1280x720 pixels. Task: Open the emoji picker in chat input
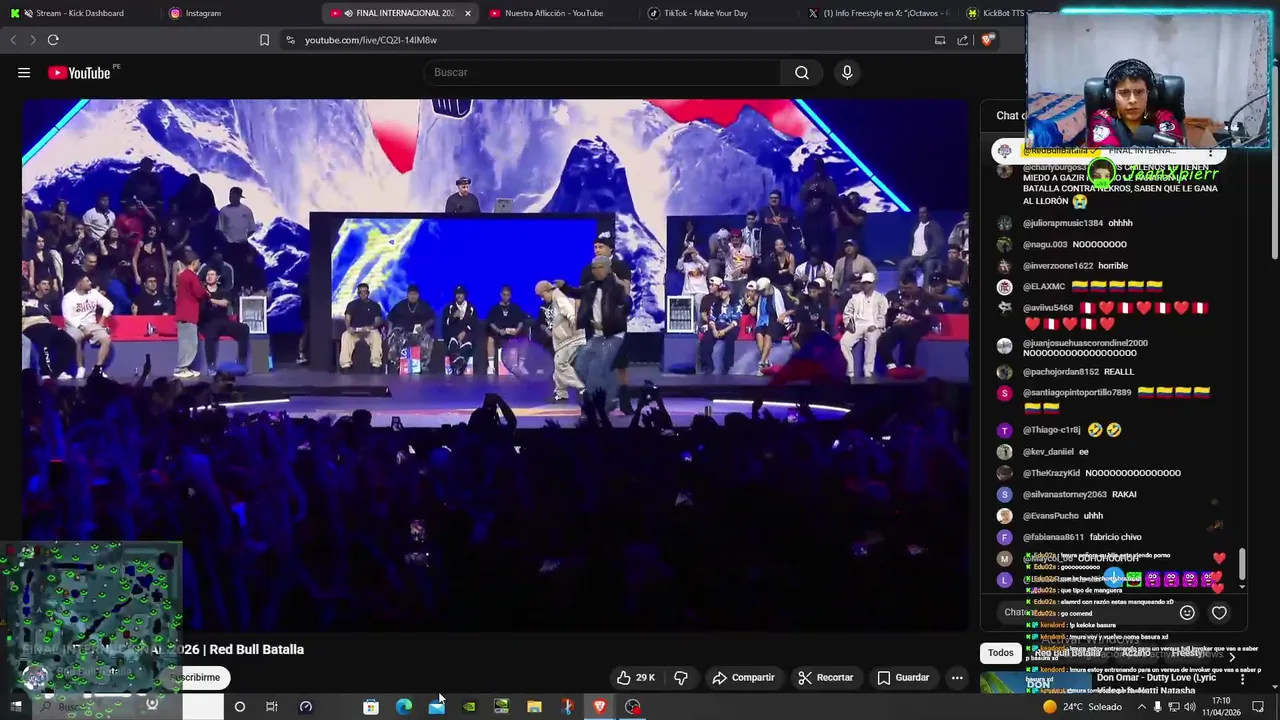[x=1187, y=612]
